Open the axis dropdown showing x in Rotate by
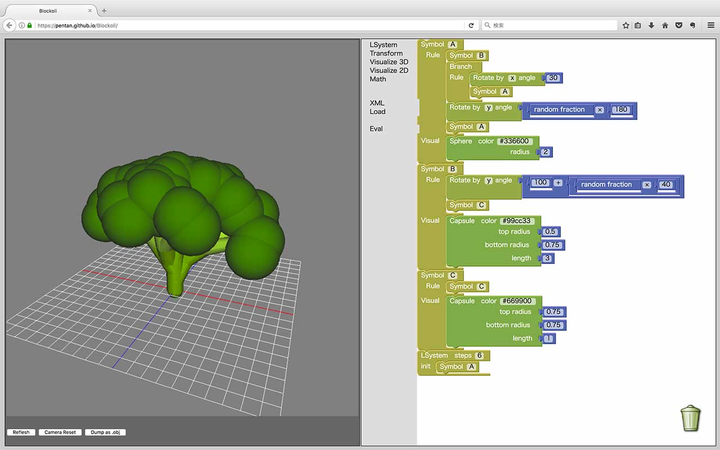 (512, 77)
